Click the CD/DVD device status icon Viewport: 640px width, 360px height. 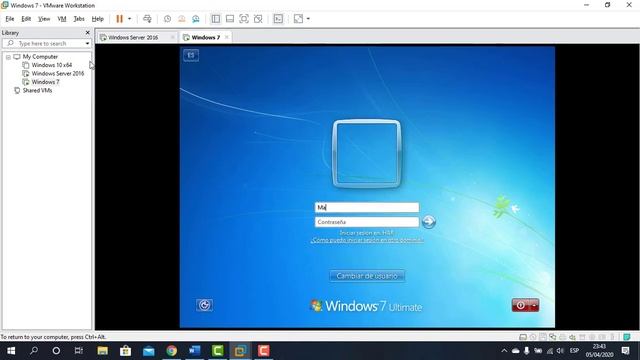(x=533, y=337)
